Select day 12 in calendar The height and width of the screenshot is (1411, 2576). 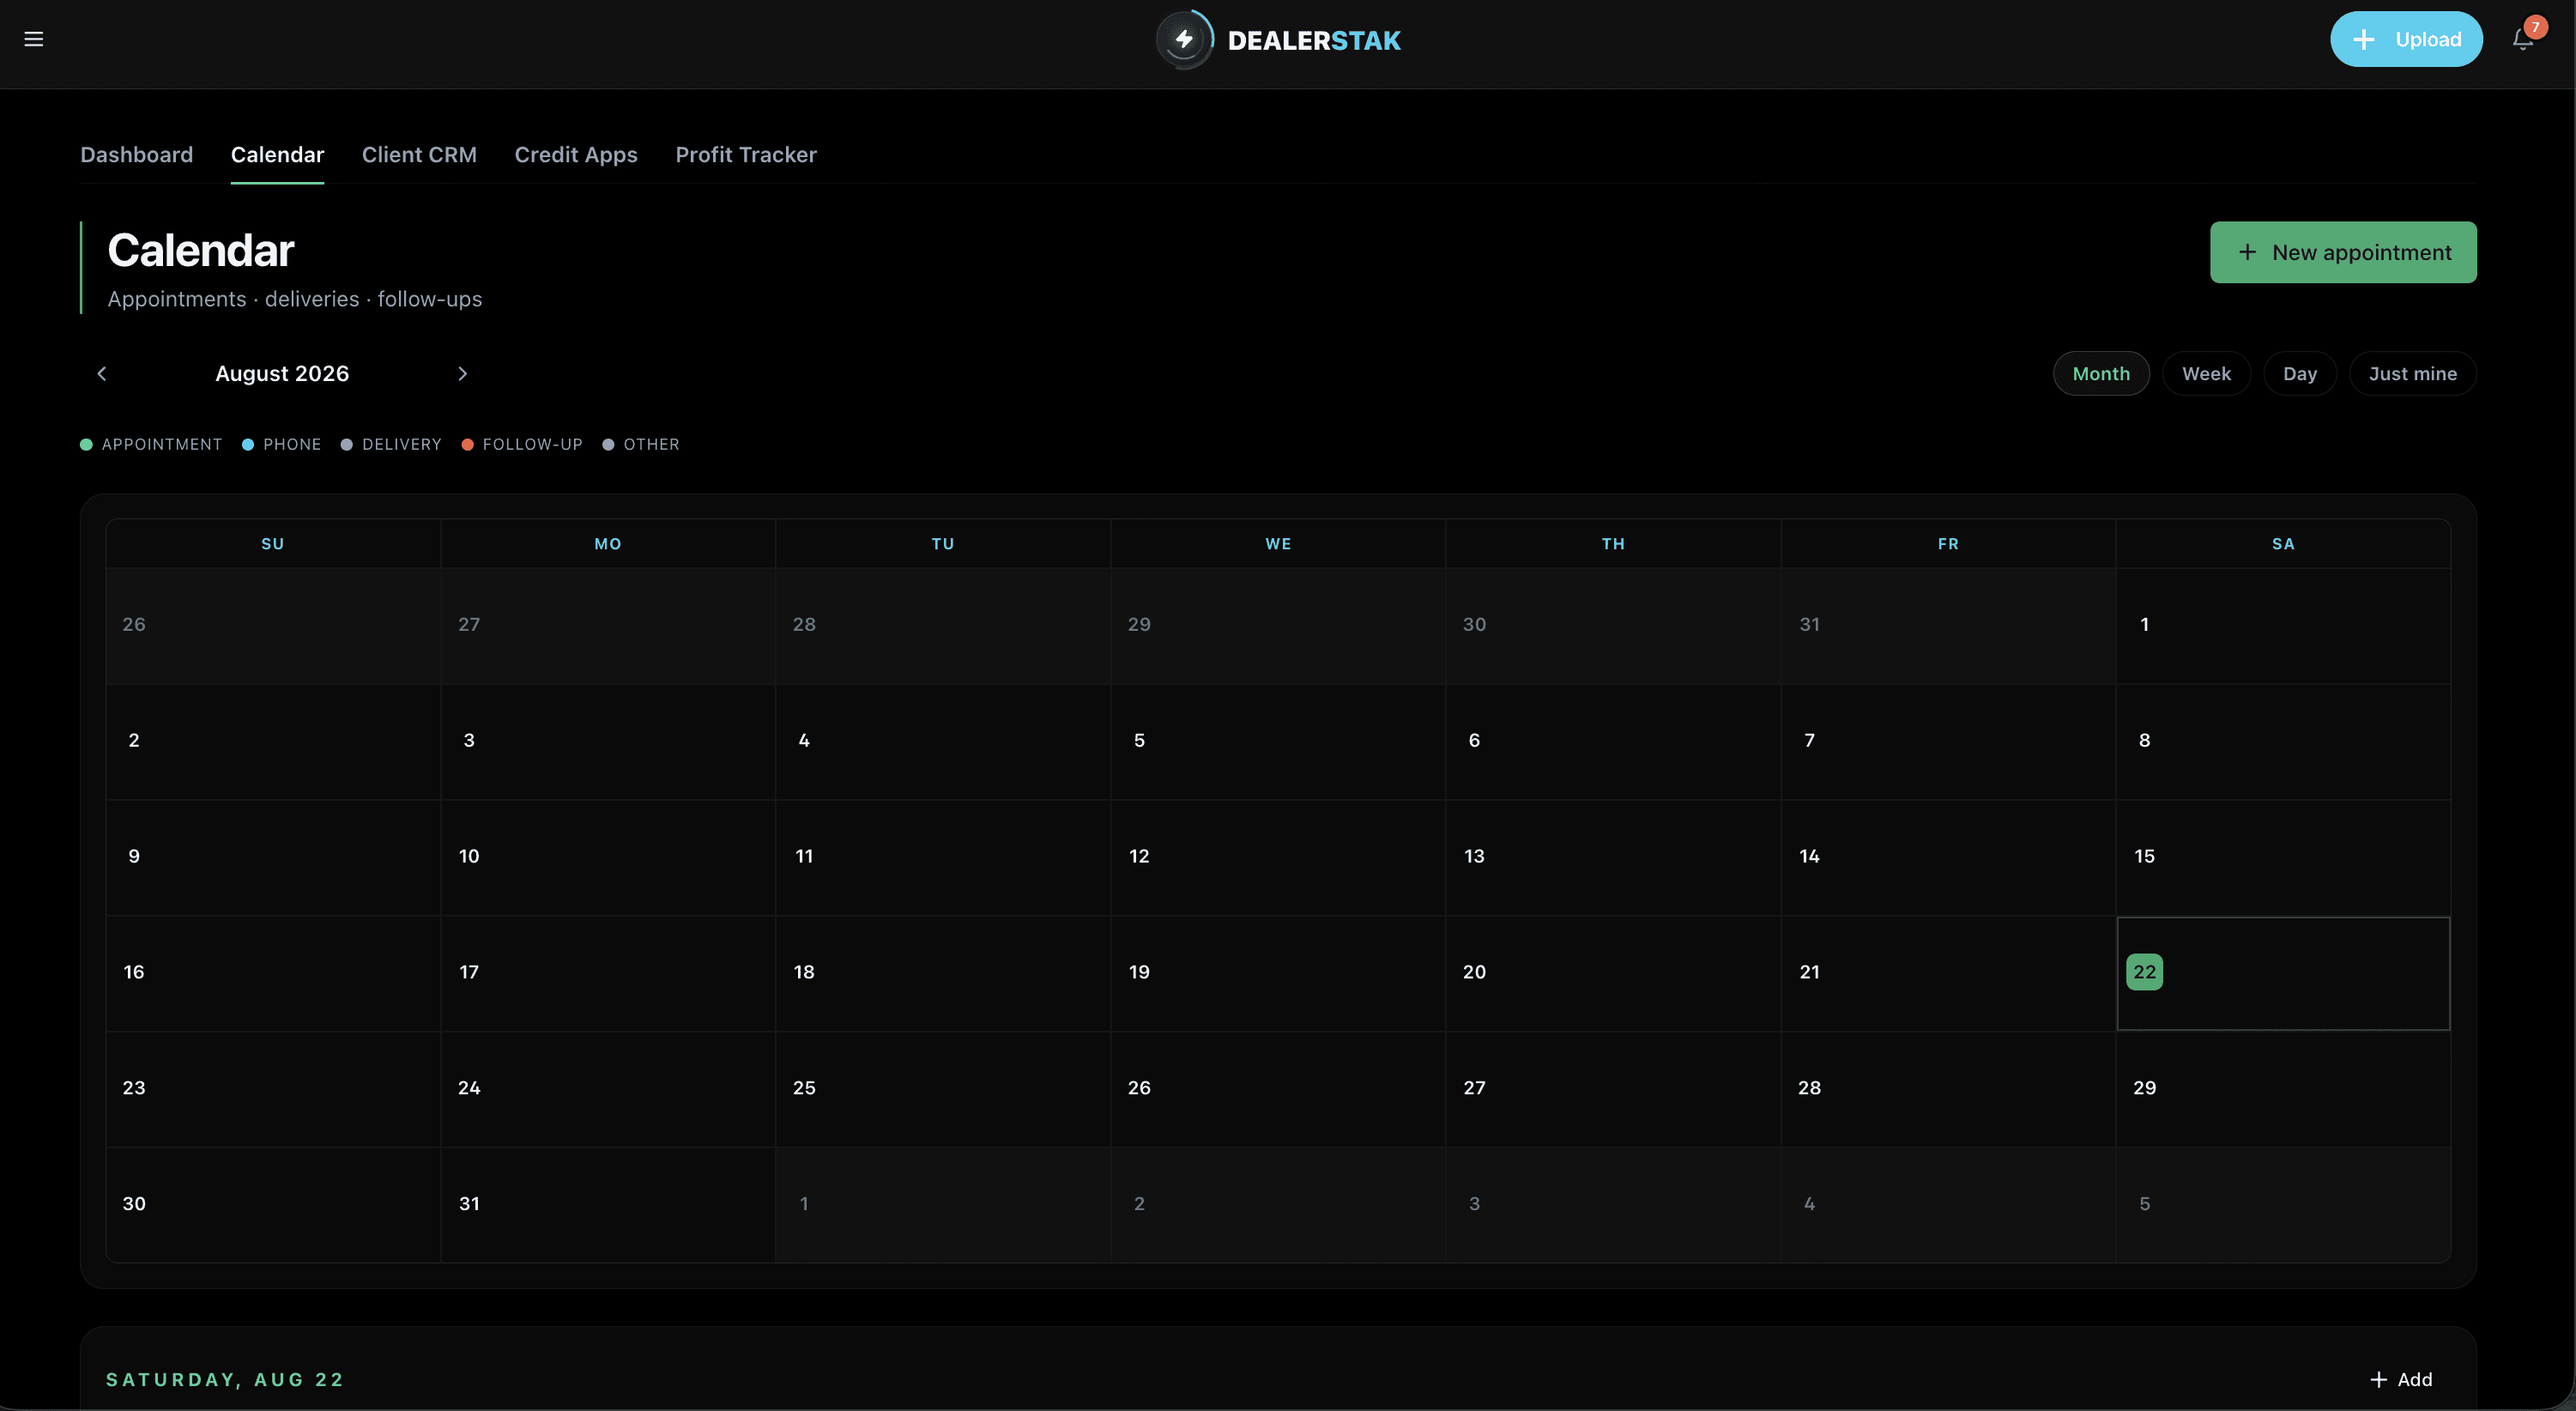tap(1278, 857)
